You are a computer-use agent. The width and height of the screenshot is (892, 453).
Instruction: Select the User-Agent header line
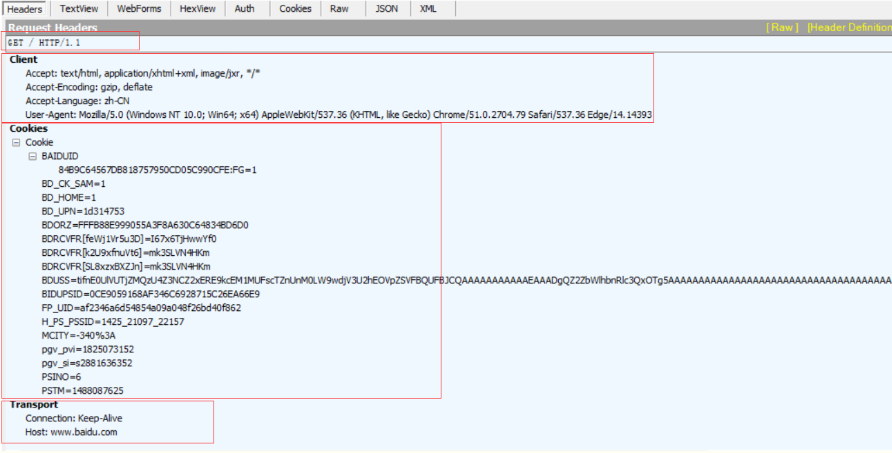338,114
